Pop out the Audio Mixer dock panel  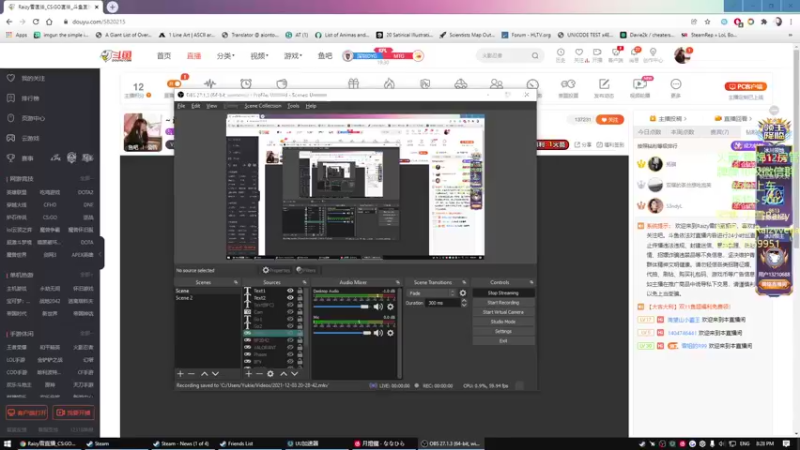coord(398,282)
